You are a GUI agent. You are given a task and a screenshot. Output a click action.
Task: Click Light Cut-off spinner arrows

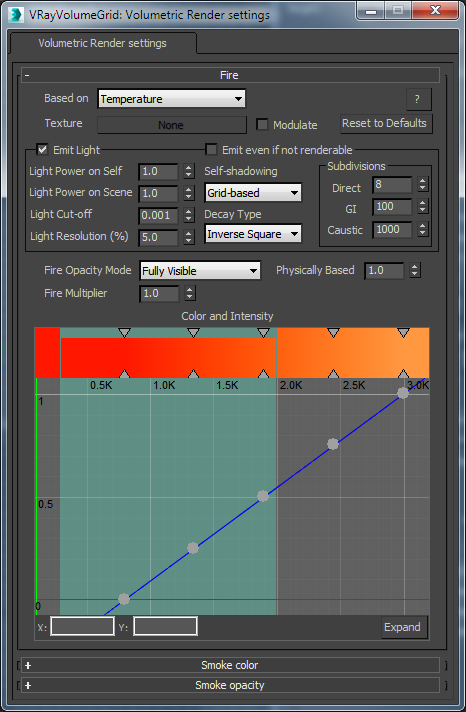pos(189,215)
